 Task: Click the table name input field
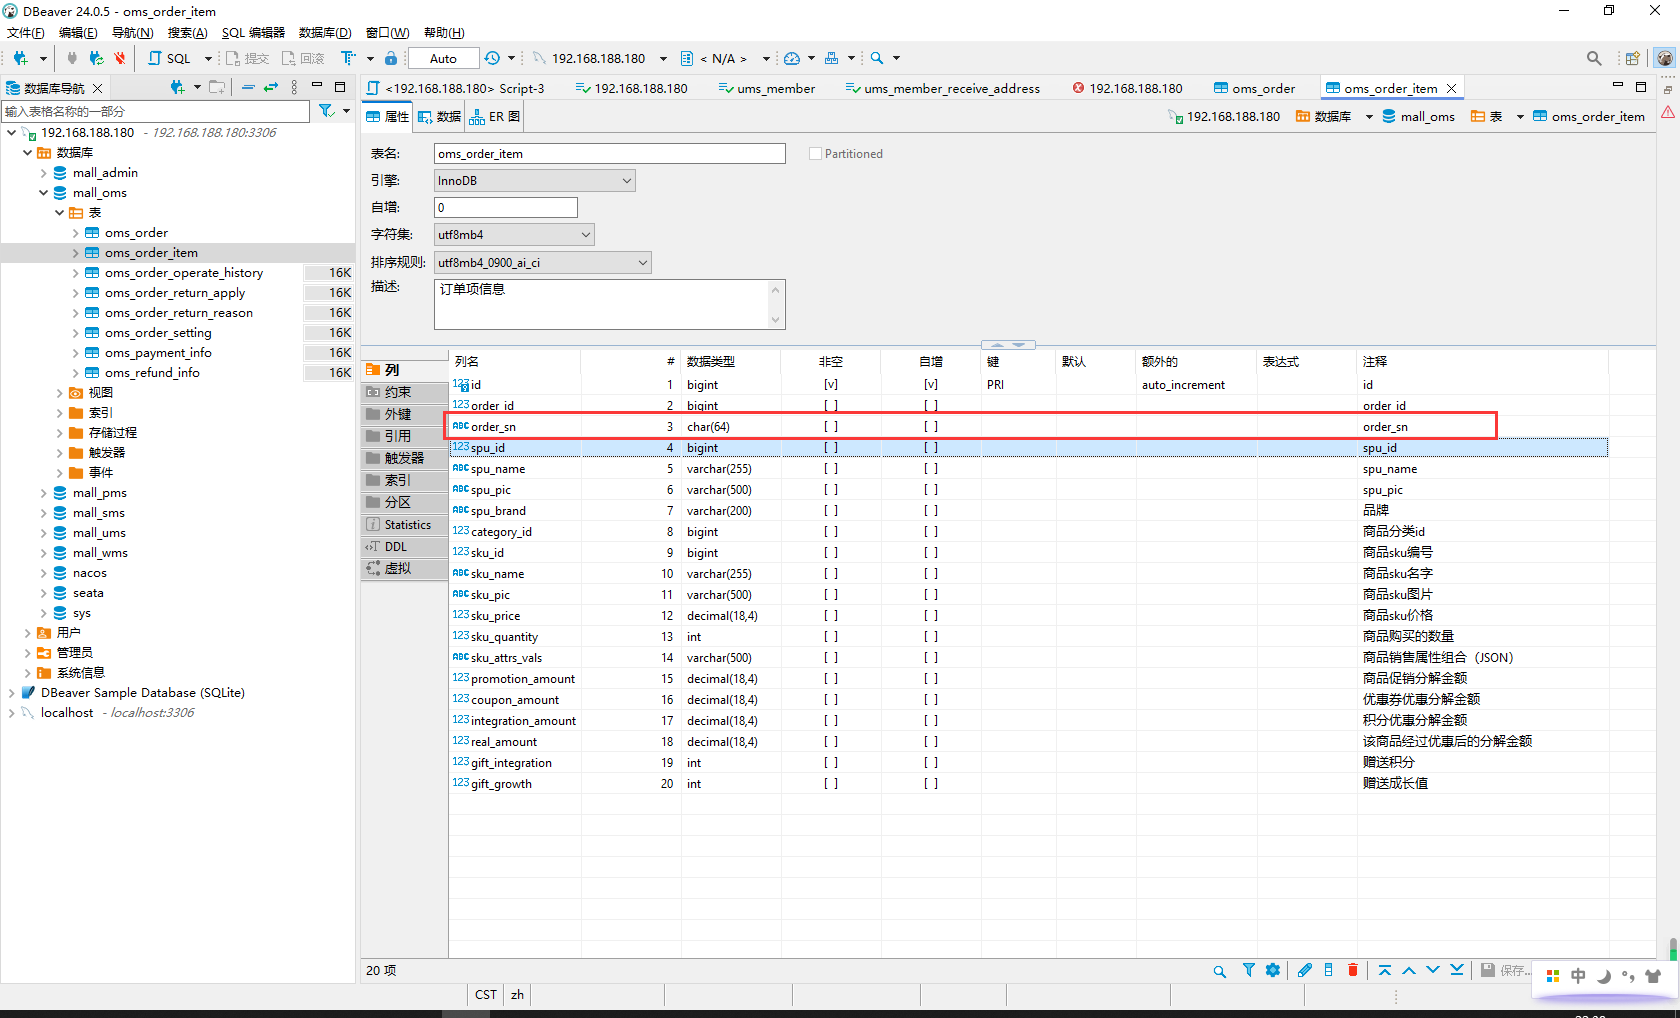click(610, 154)
